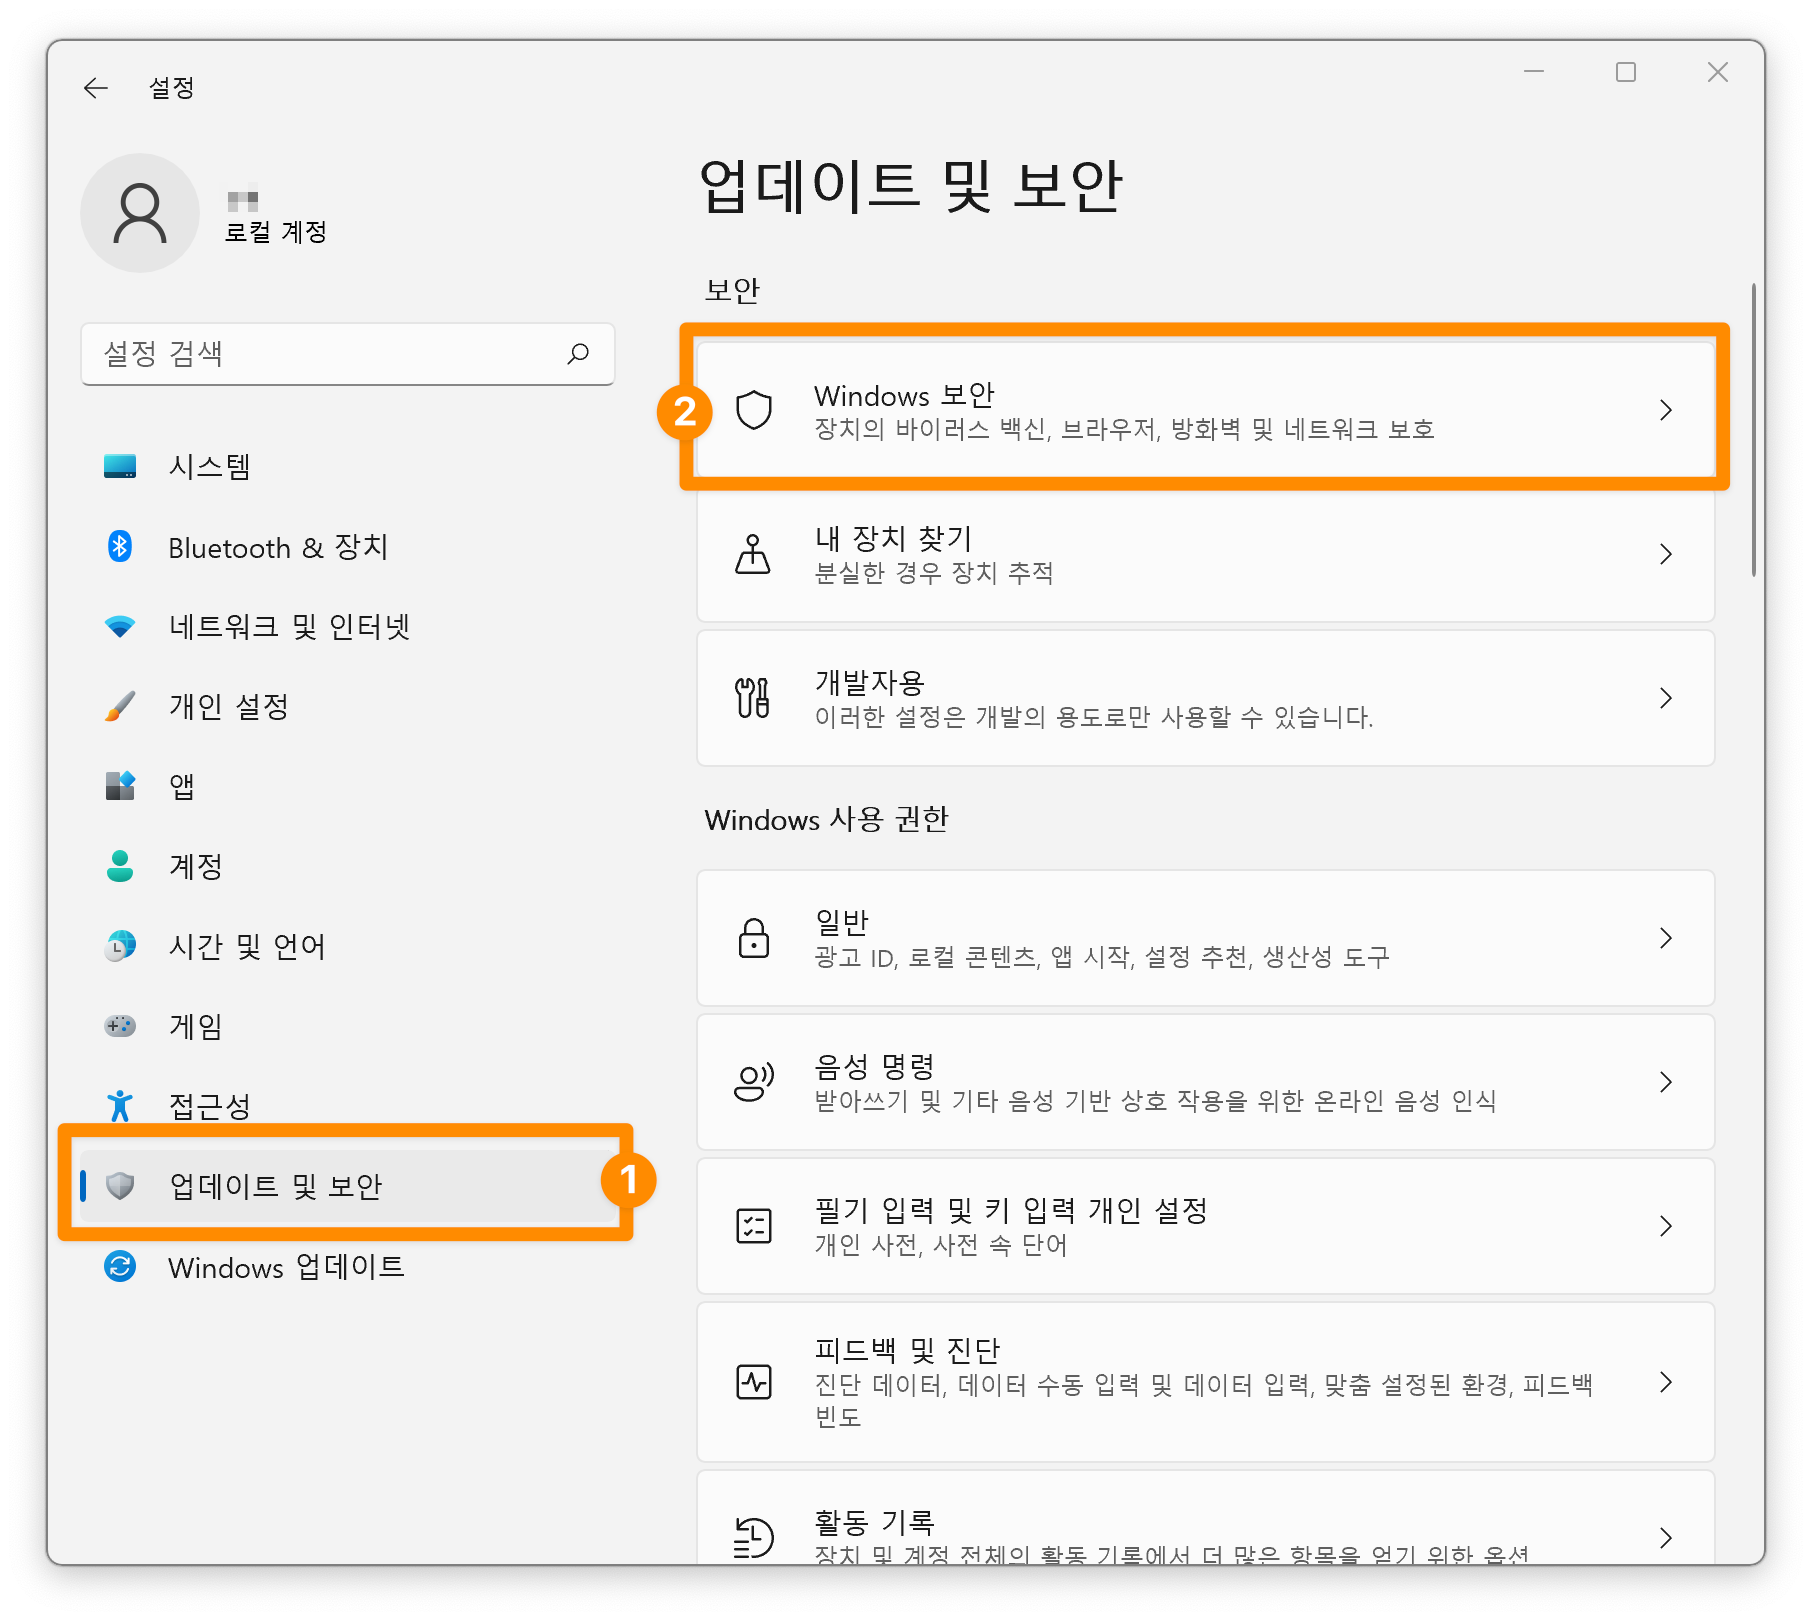The height and width of the screenshot is (1620, 1812).
Task: Click the 피드백 및 진단 pulse icon
Action: [754, 1382]
